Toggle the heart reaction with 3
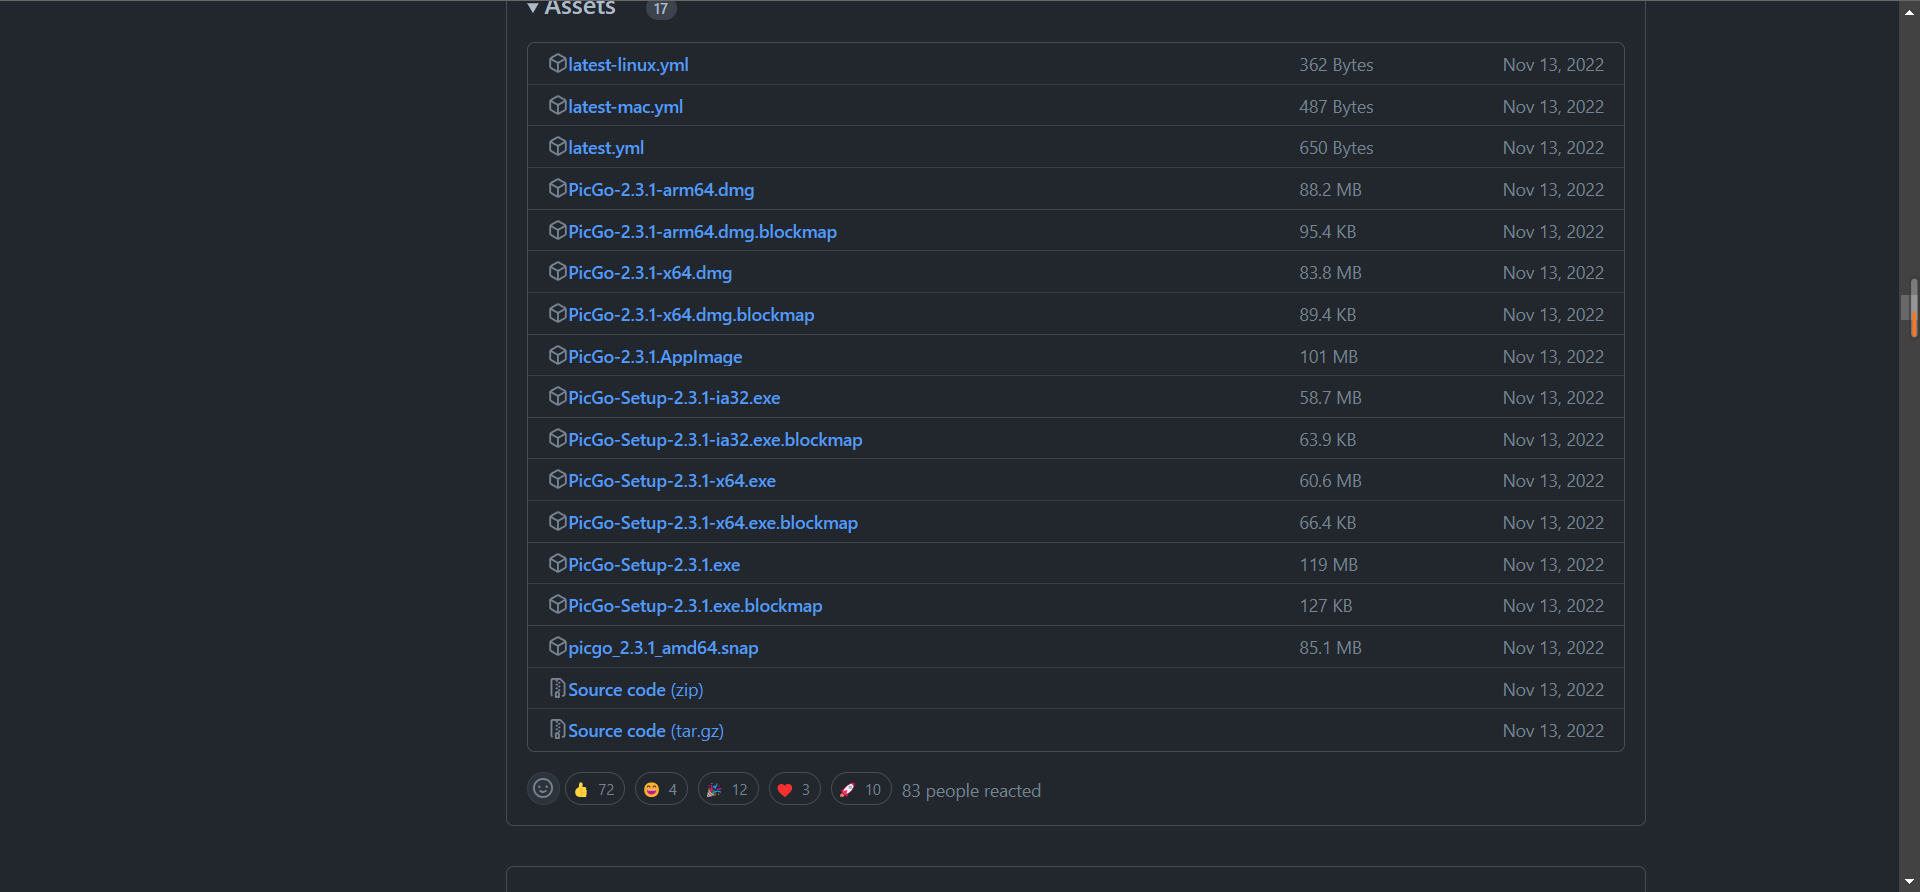Image resolution: width=1920 pixels, height=892 pixels. (x=795, y=789)
